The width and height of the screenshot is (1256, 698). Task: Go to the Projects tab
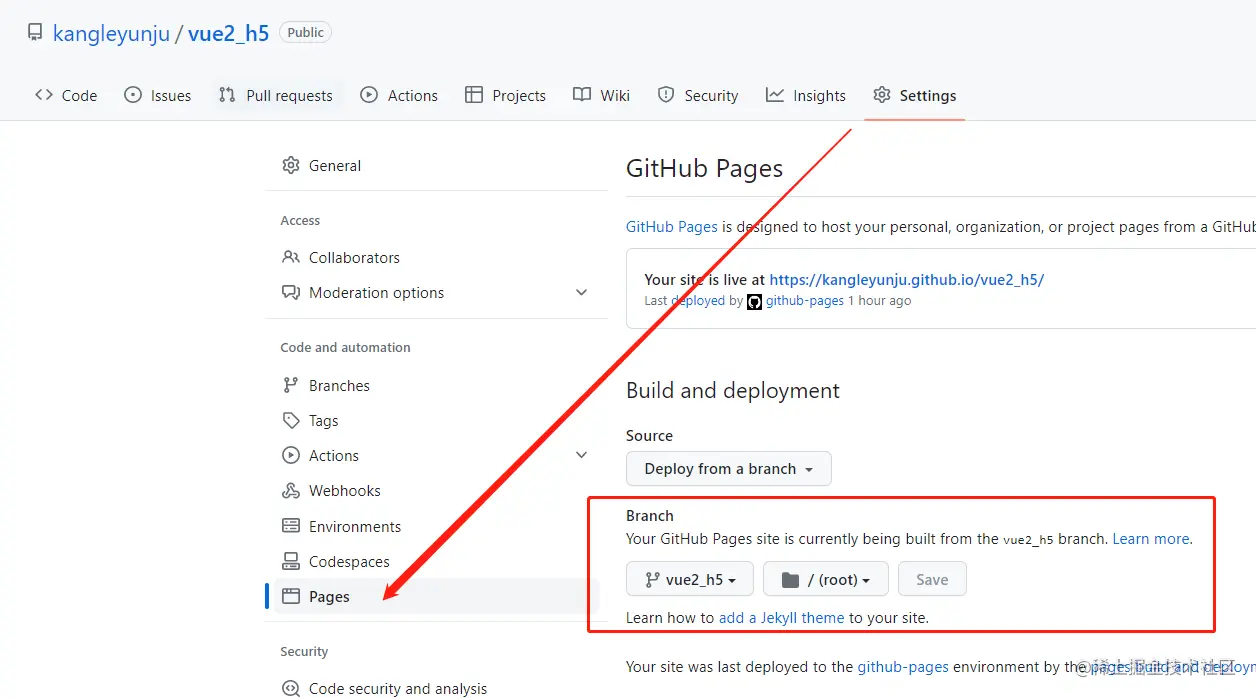[x=506, y=95]
